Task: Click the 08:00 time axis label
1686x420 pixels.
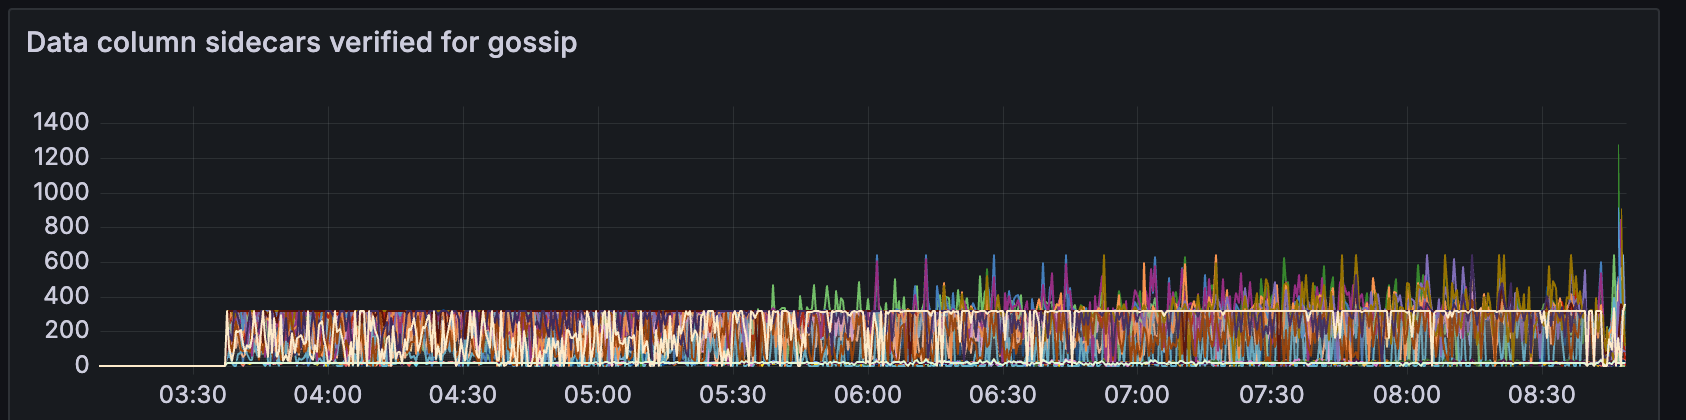Action: point(1407,394)
